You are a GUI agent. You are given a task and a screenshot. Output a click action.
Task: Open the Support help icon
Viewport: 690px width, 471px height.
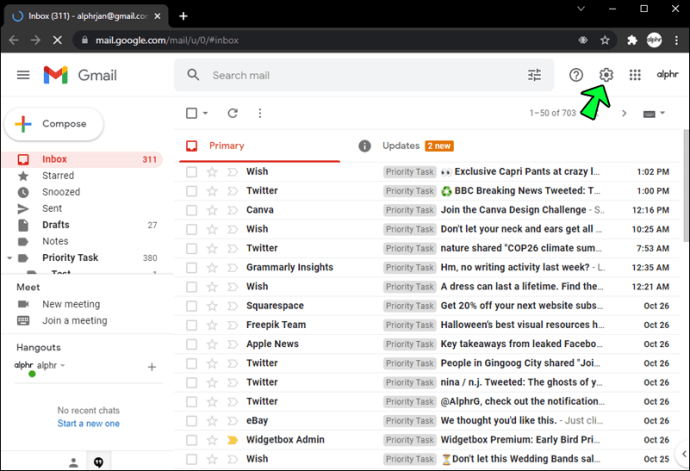[576, 75]
